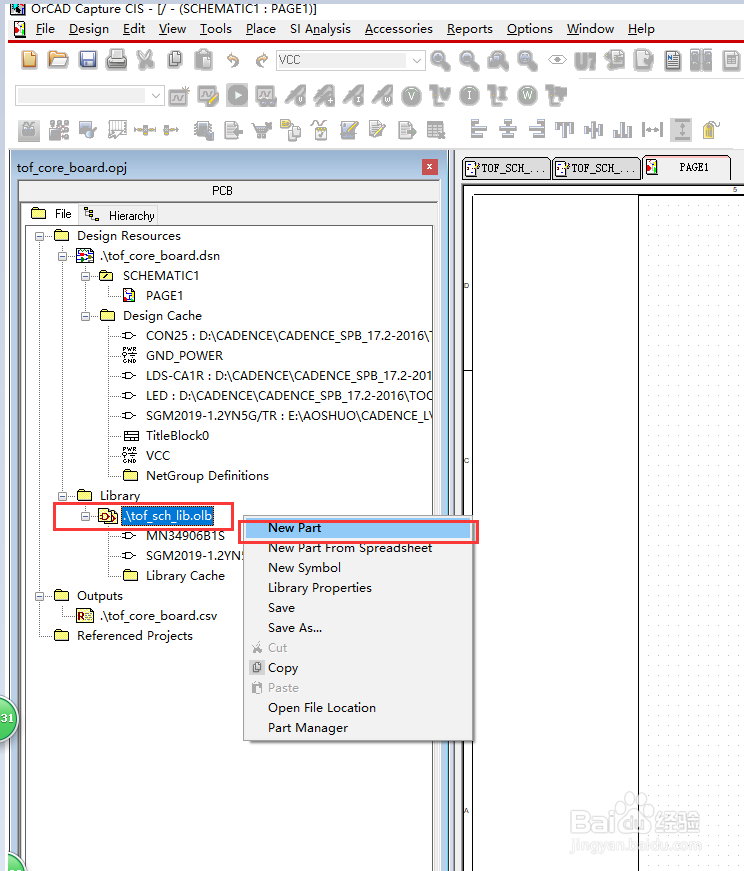The height and width of the screenshot is (871, 744).
Task: Select .\tof_core_board.csv output file
Action: 158,615
